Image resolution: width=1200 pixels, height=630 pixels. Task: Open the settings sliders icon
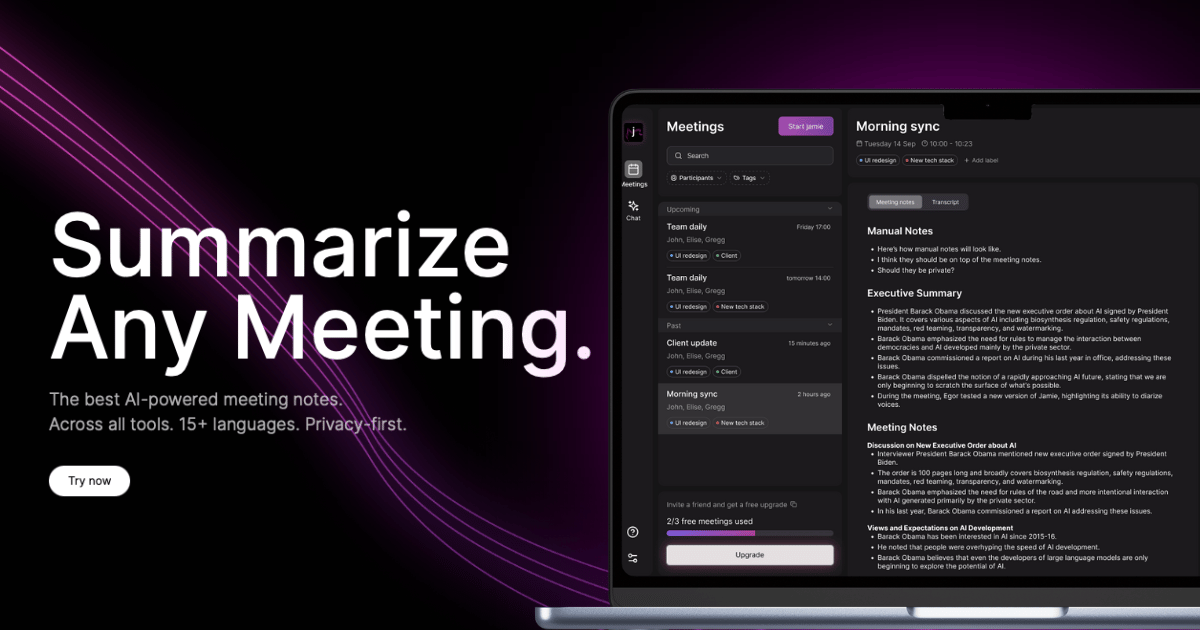(633, 558)
